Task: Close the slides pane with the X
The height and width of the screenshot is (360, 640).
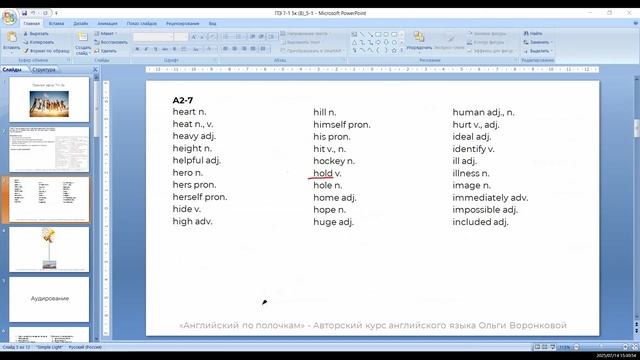Action: click(x=95, y=69)
